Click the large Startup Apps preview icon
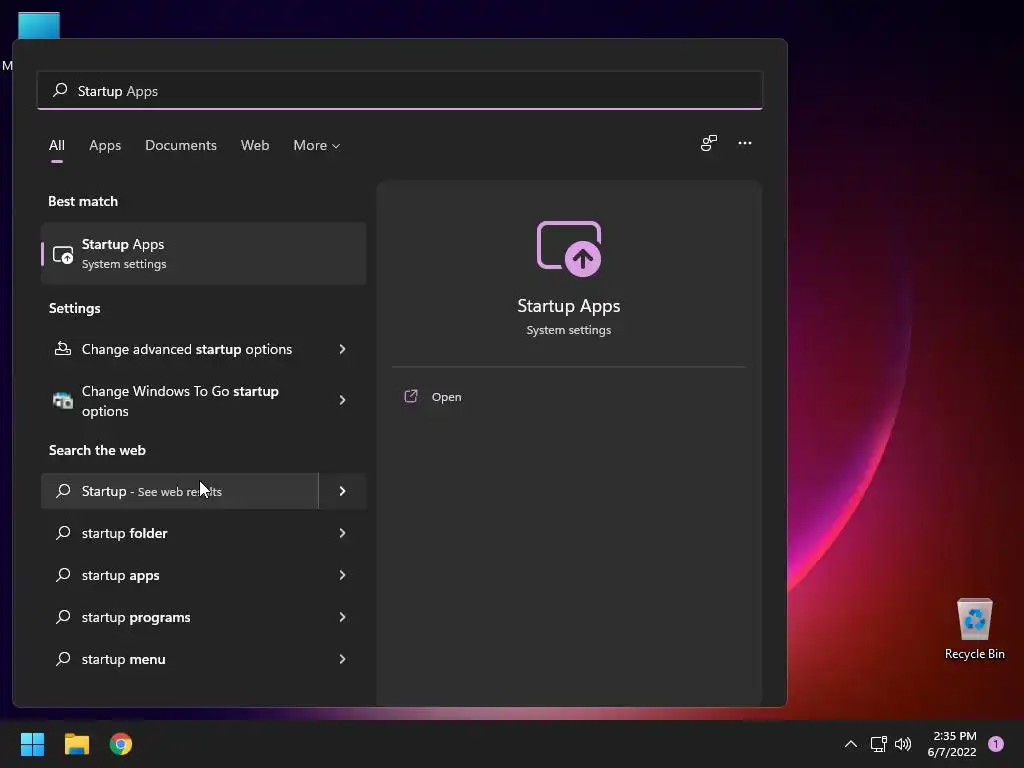Screen dimensions: 1024x768 click(x=569, y=249)
